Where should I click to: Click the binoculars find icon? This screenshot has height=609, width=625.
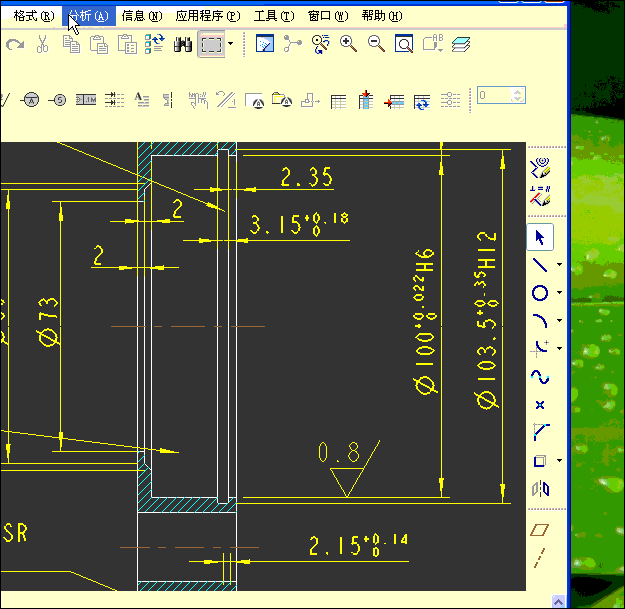point(183,44)
